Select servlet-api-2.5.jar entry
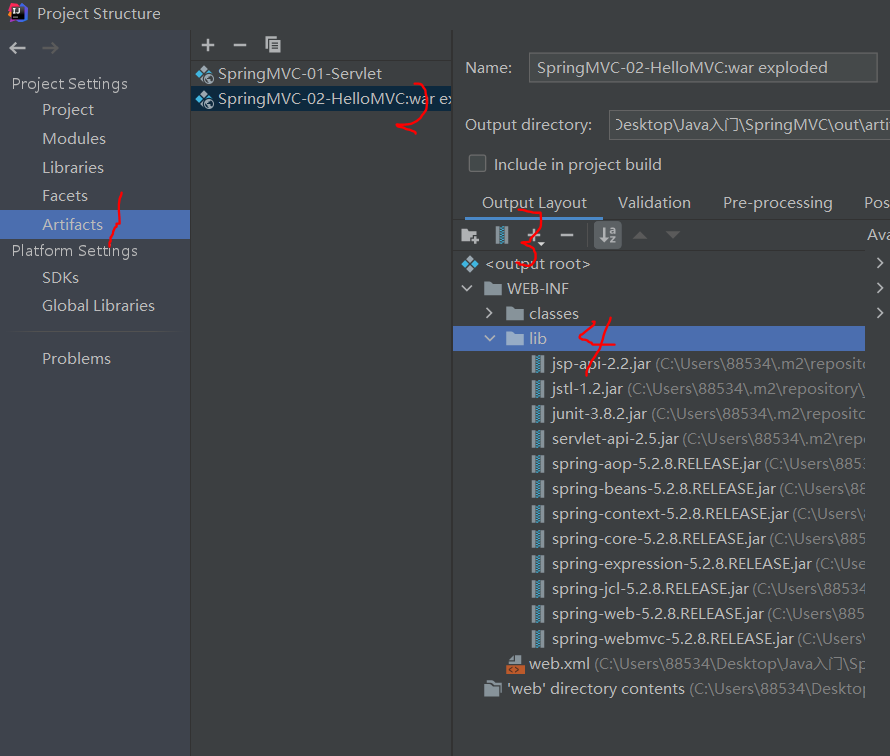This screenshot has height=756, width=890. 658,438
